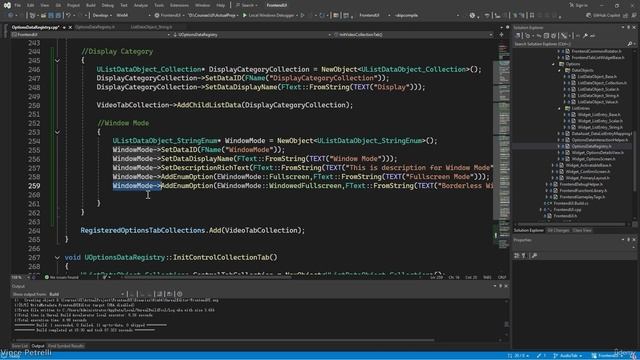The image size is (640, 360).
Task: Click Start Without Debugging outline play icon
Action: (302, 16)
